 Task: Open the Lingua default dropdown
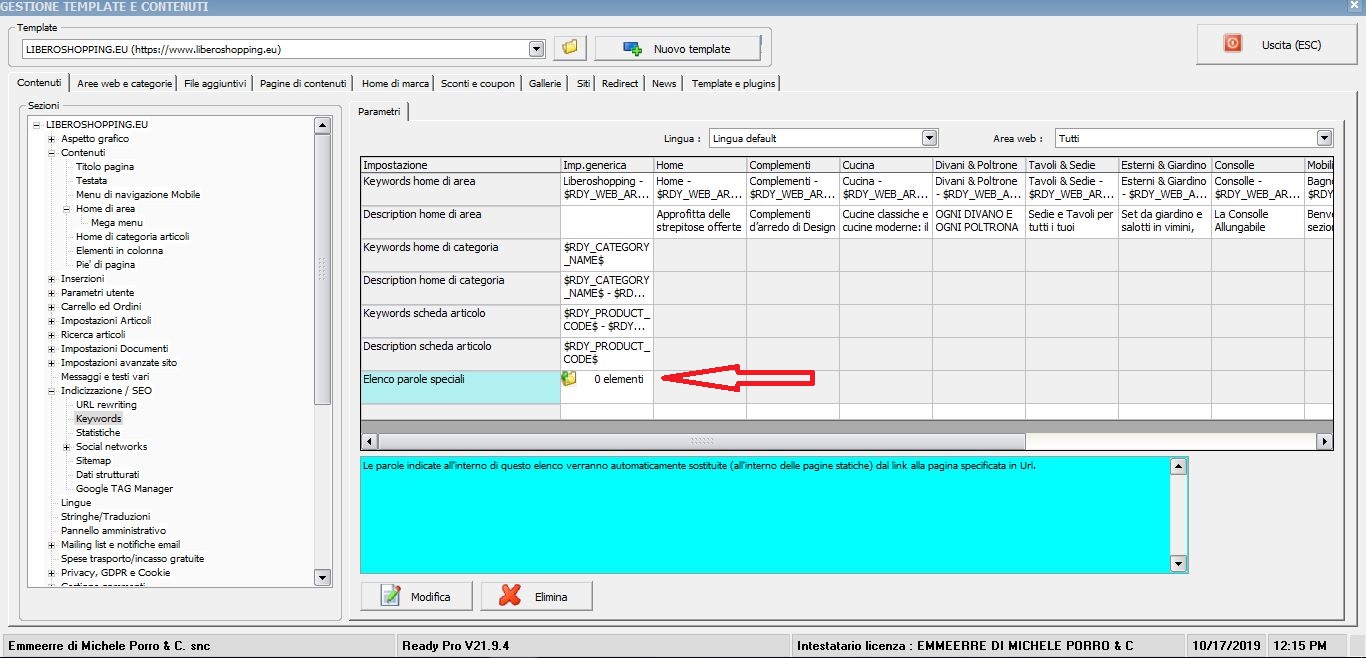click(x=929, y=138)
